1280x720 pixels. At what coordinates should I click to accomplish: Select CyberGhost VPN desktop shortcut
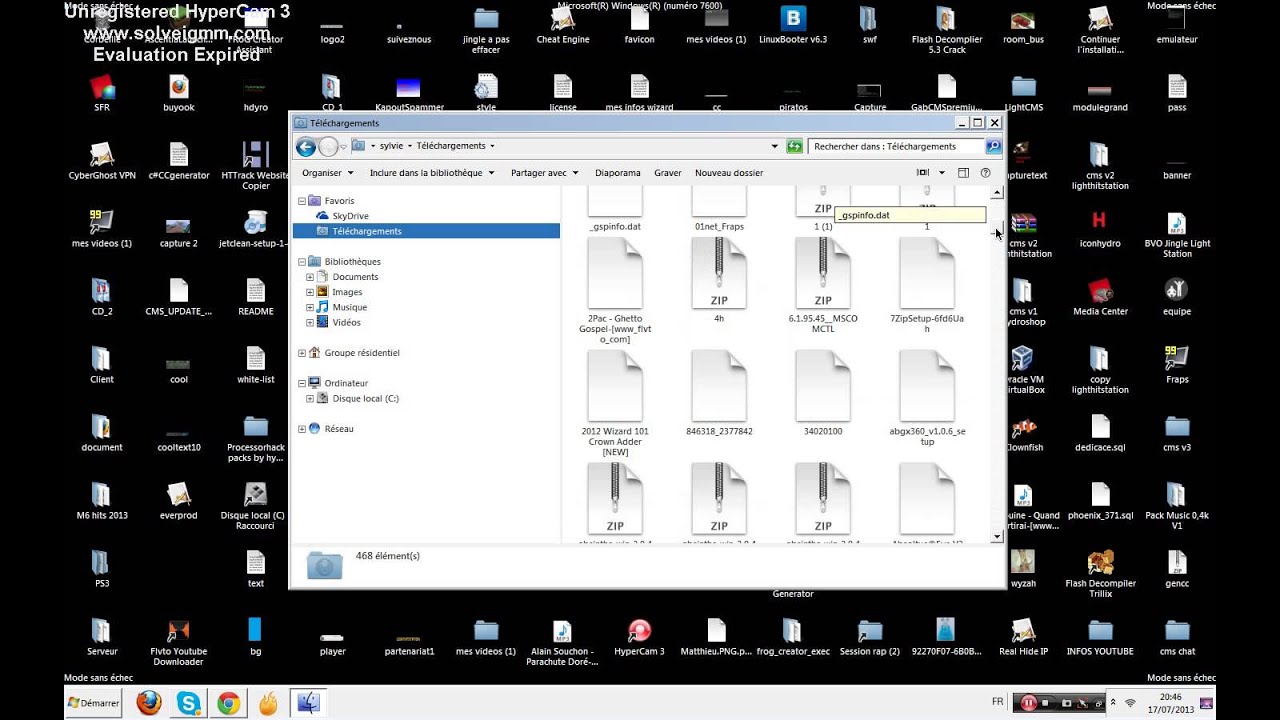(x=102, y=155)
